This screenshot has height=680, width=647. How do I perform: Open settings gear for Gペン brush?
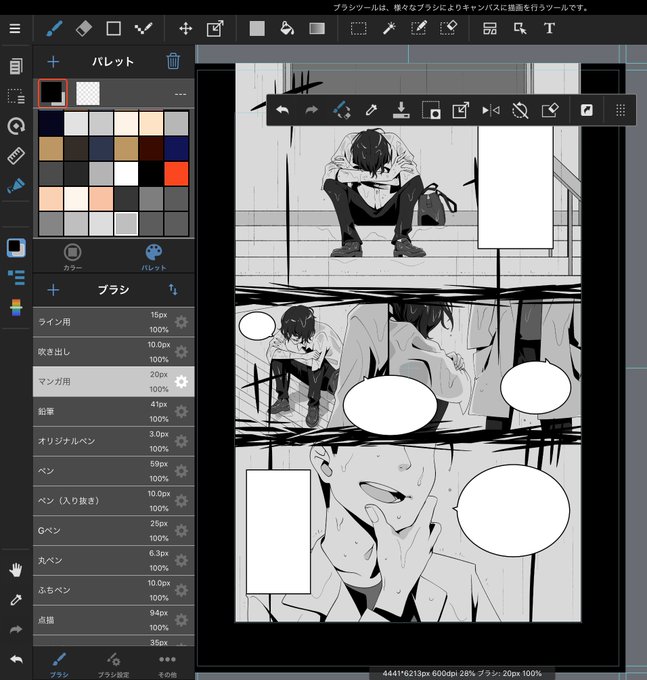[181, 531]
